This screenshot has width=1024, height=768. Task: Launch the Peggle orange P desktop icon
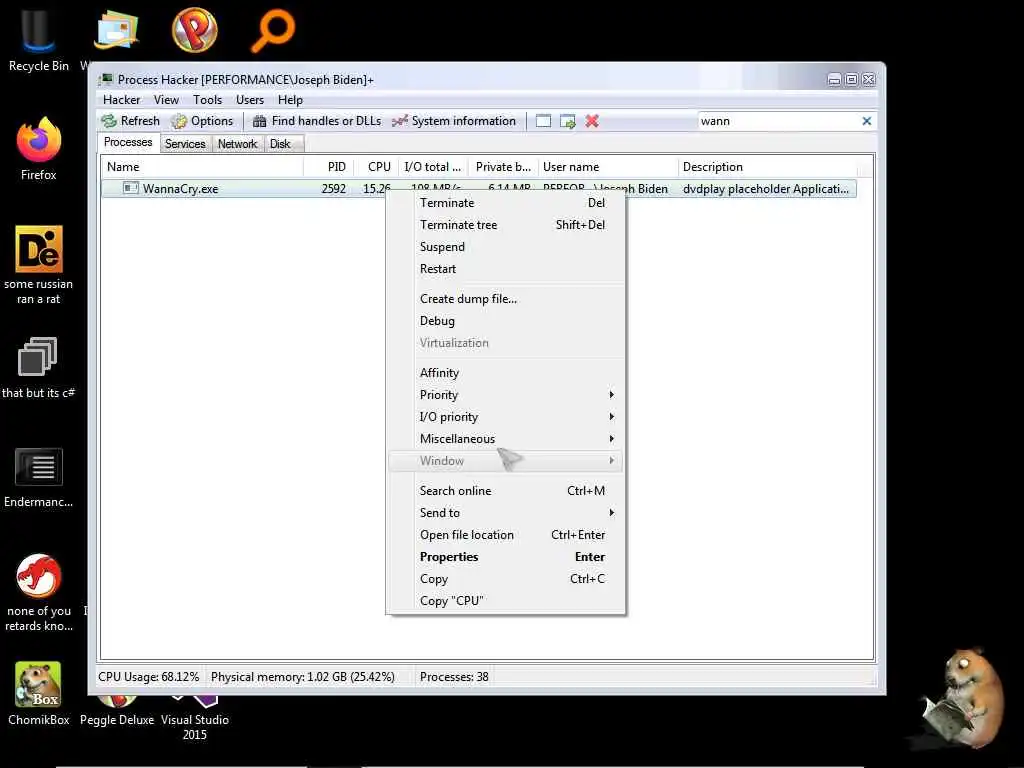(195, 30)
